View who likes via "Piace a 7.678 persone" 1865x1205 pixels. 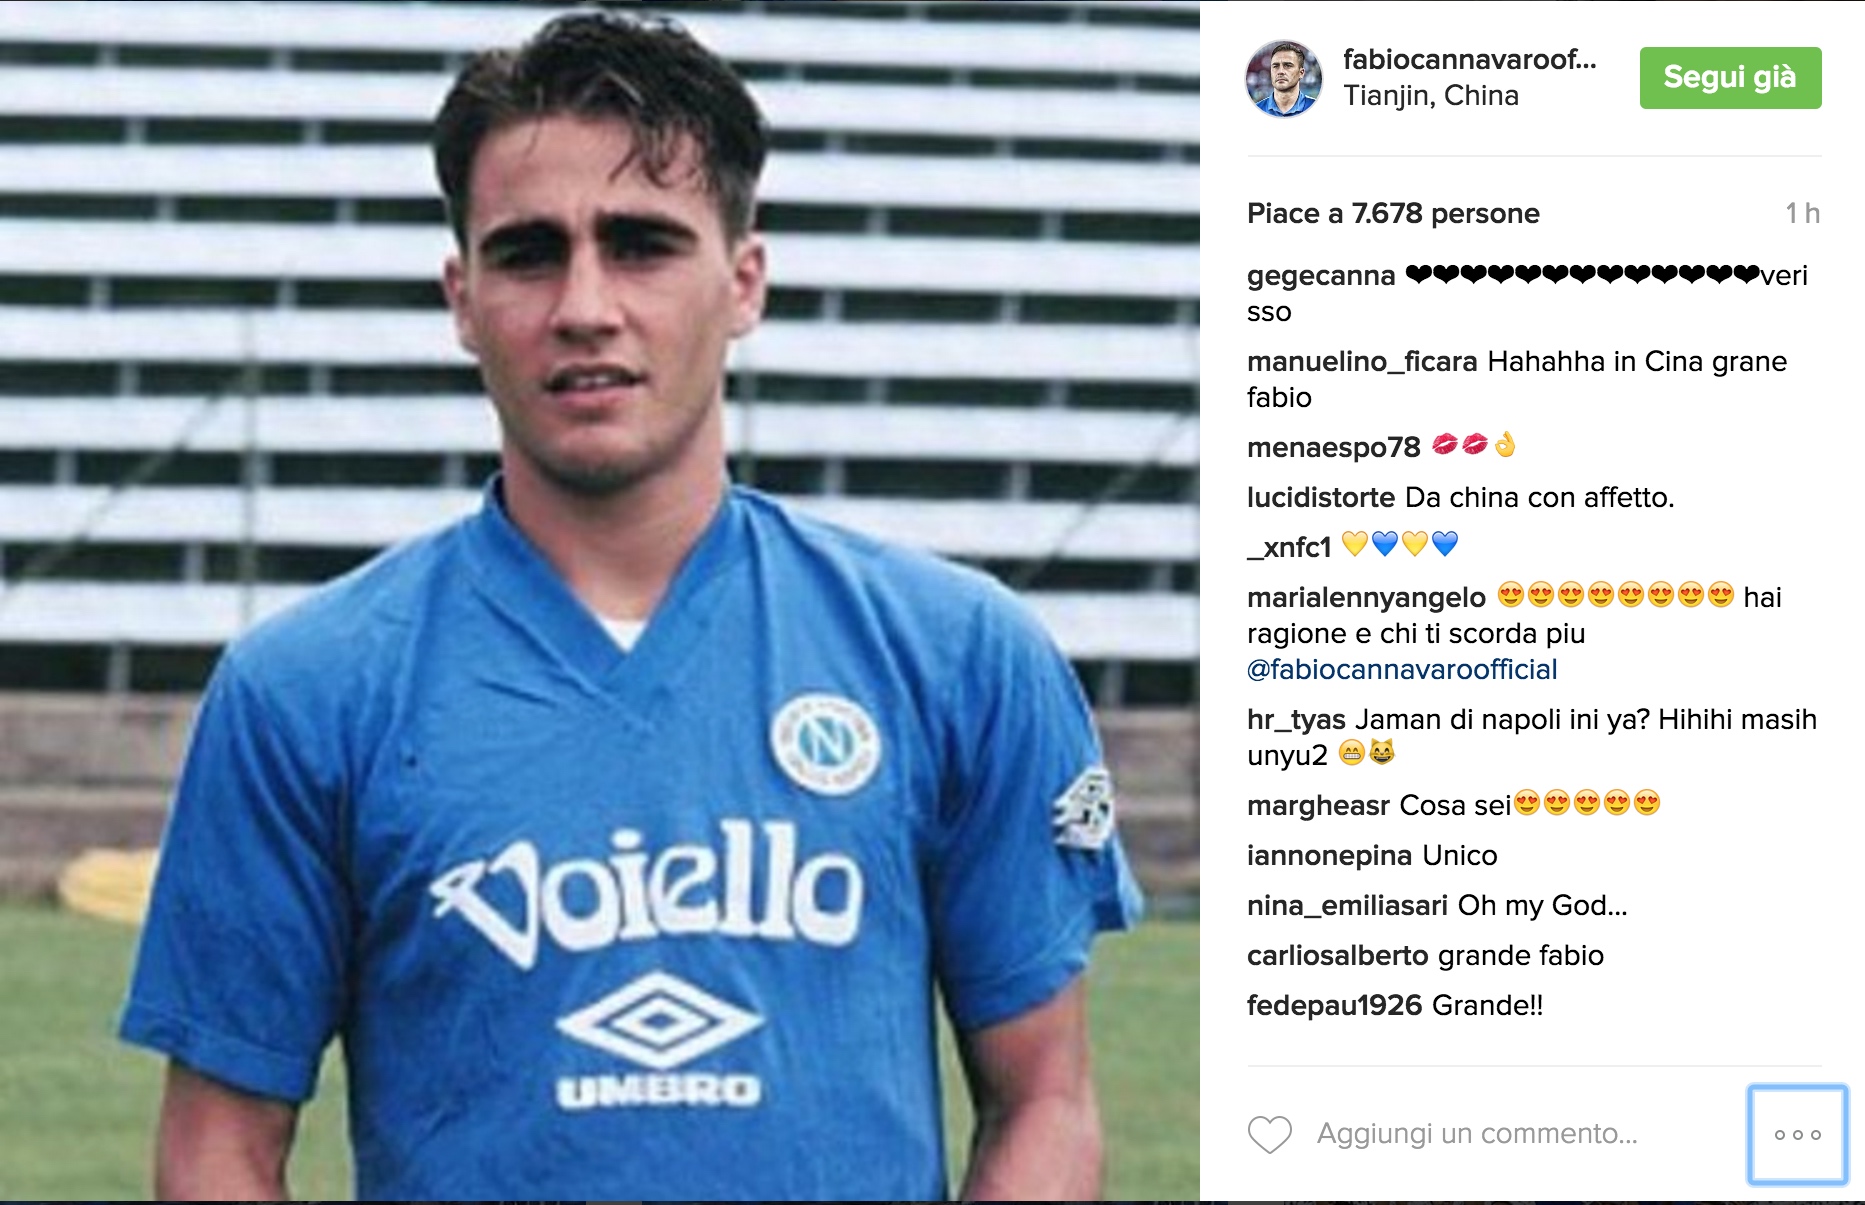(x=1393, y=213)
